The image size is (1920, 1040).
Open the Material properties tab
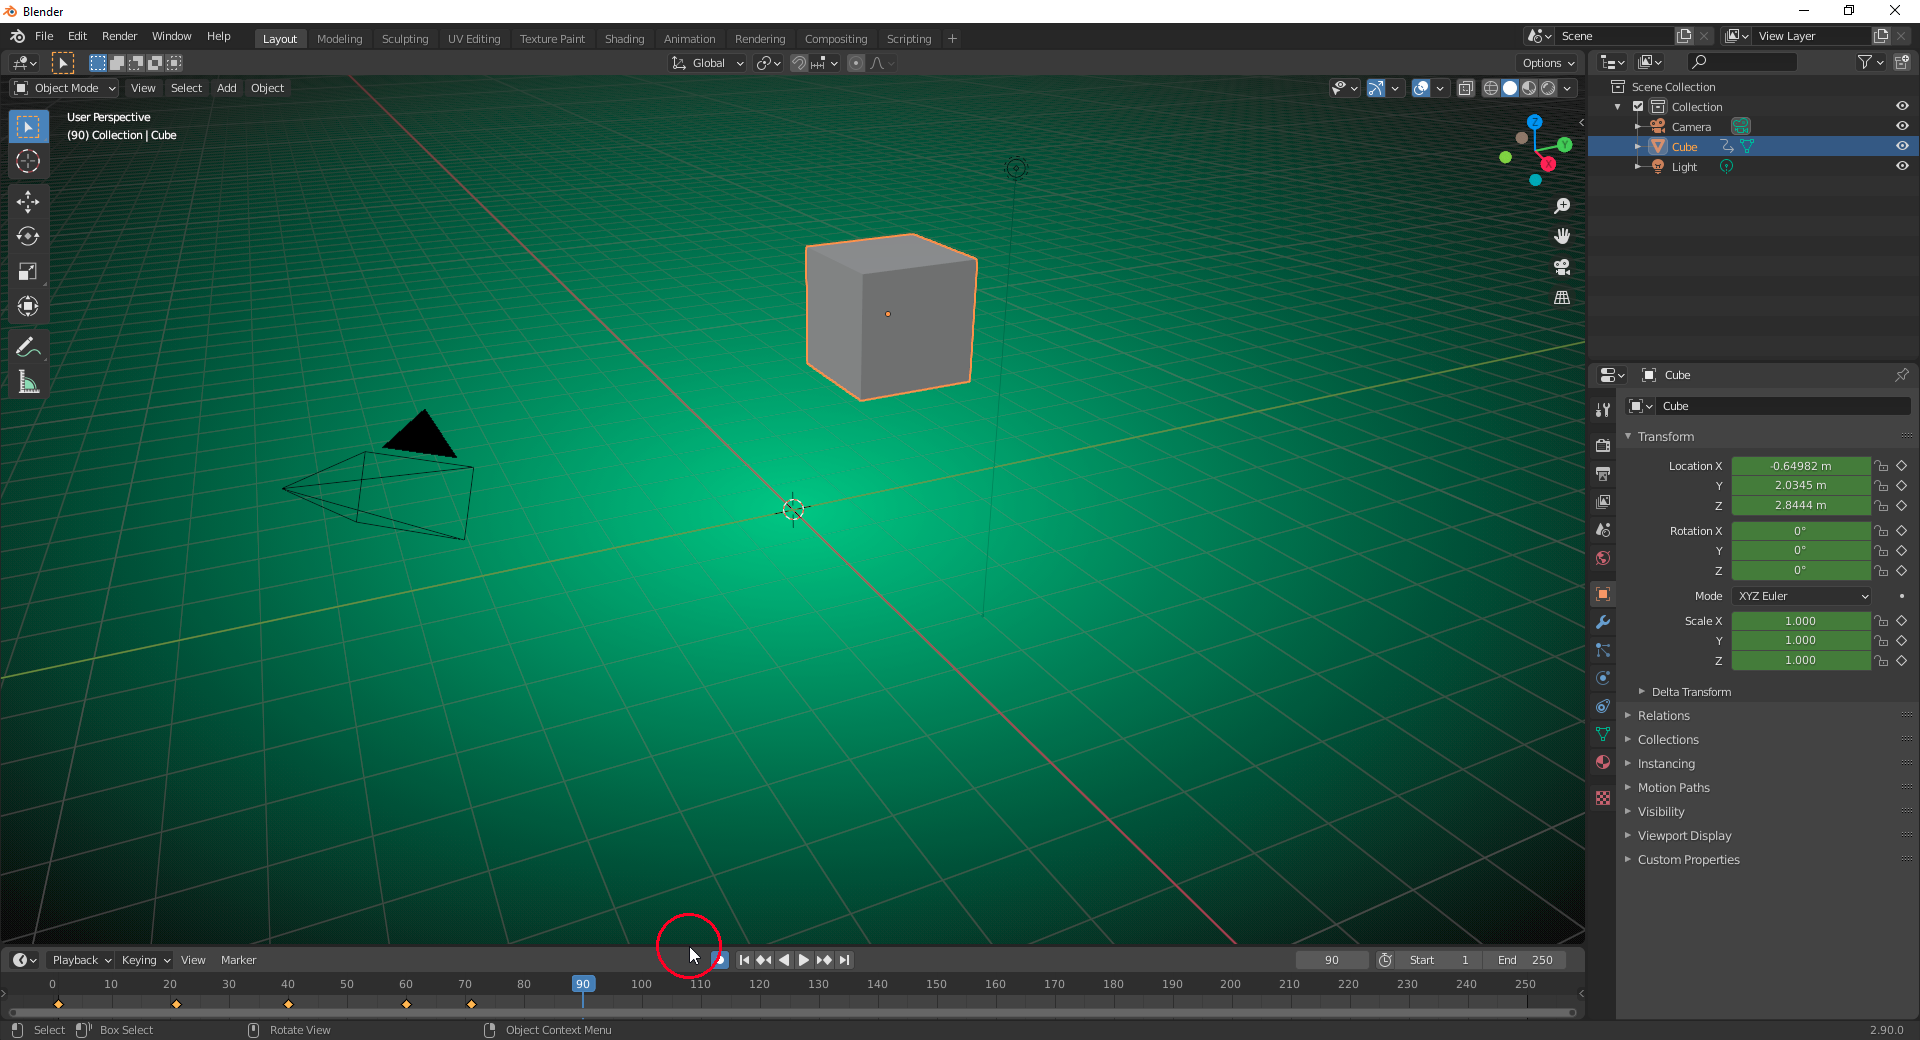point(1603,762)
